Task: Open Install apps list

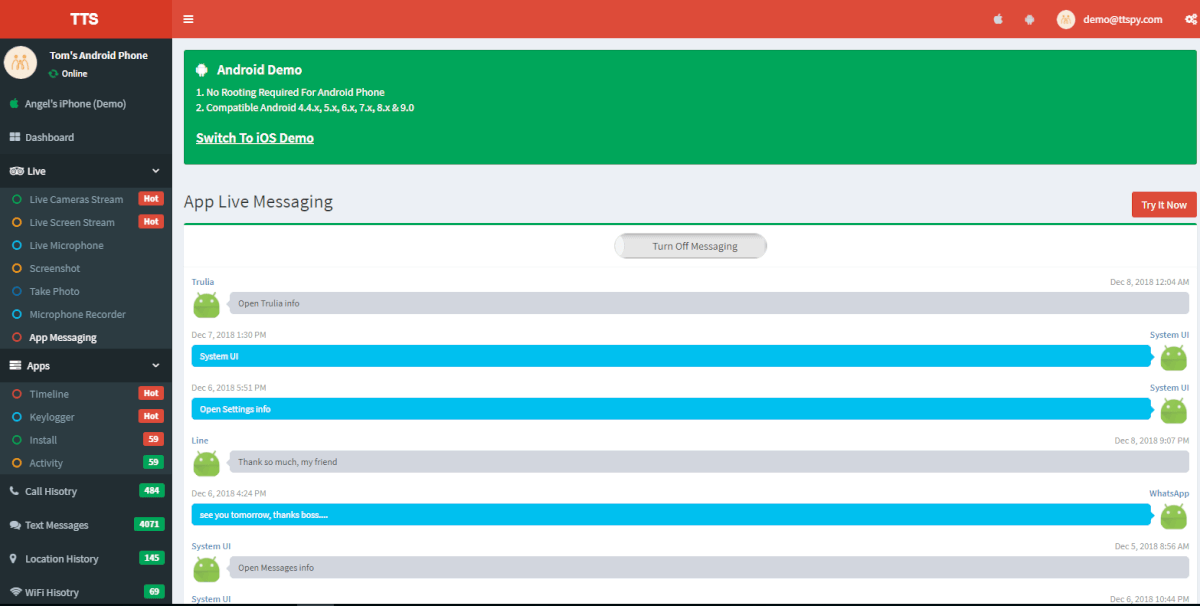Action: (x=43, y=440)
